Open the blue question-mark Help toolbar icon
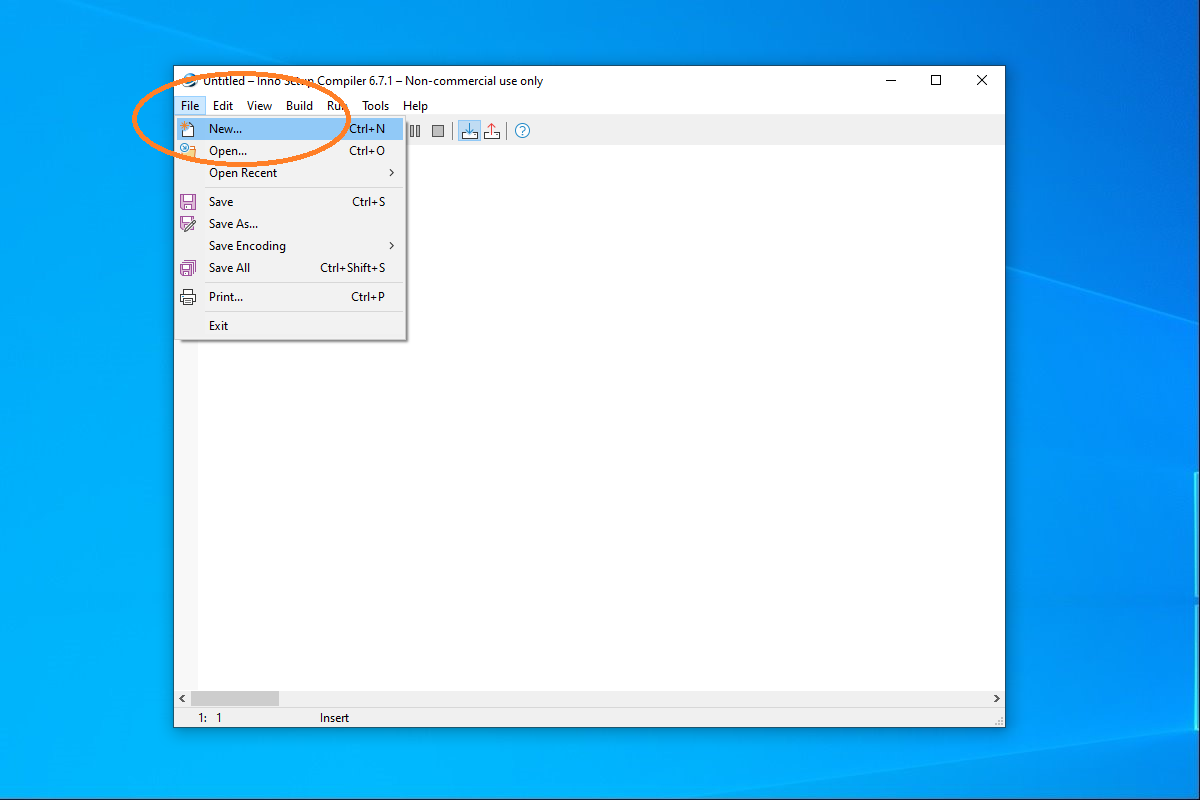 pyautogui.click(x=522, y=131)
